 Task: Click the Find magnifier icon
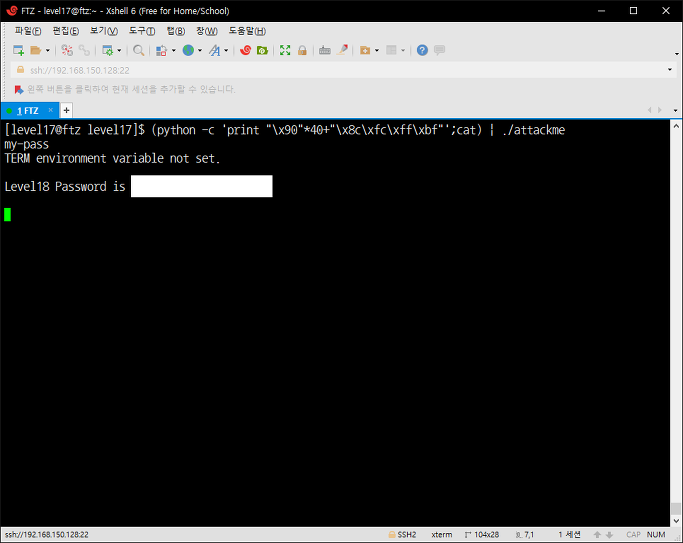(x=139, y=51)
